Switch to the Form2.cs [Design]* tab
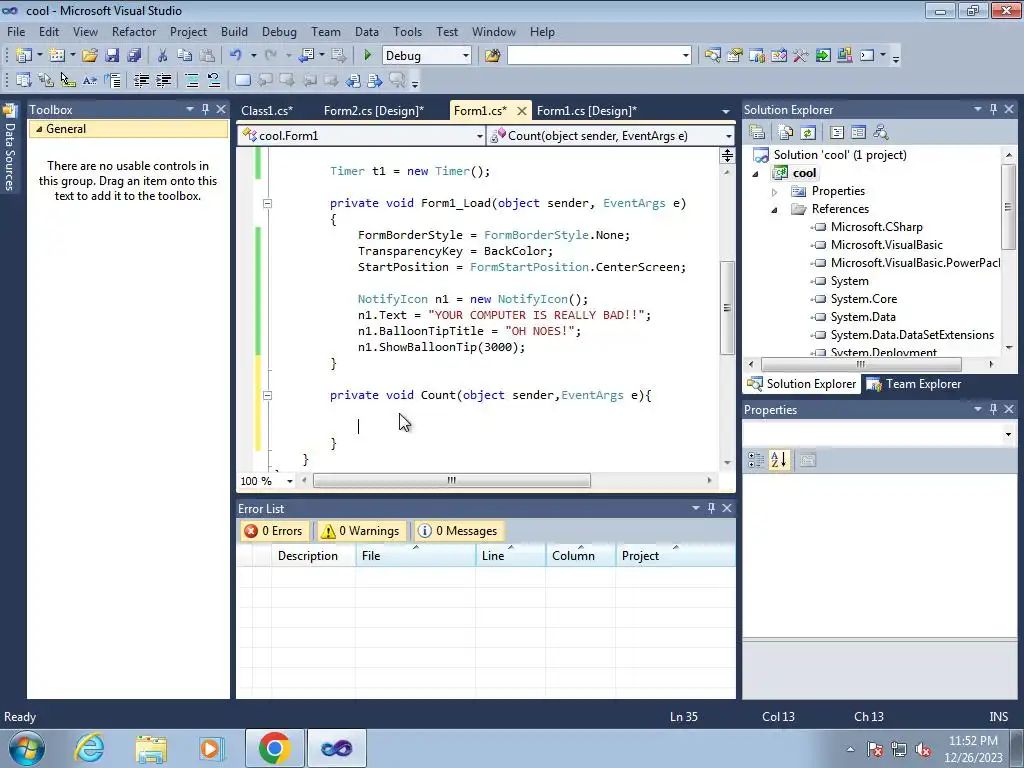 tap(374, 110)
